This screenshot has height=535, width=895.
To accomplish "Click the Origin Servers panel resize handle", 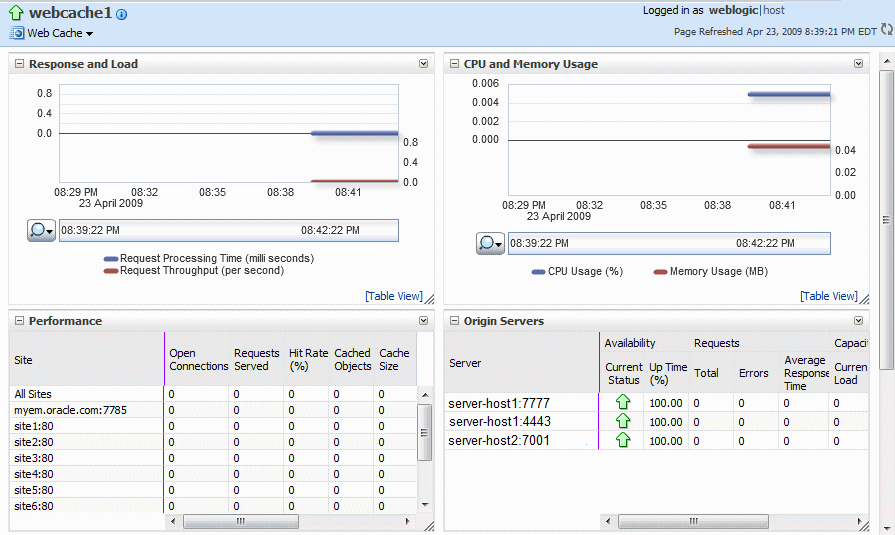I will pyautogui.click(x=864, y=525).
